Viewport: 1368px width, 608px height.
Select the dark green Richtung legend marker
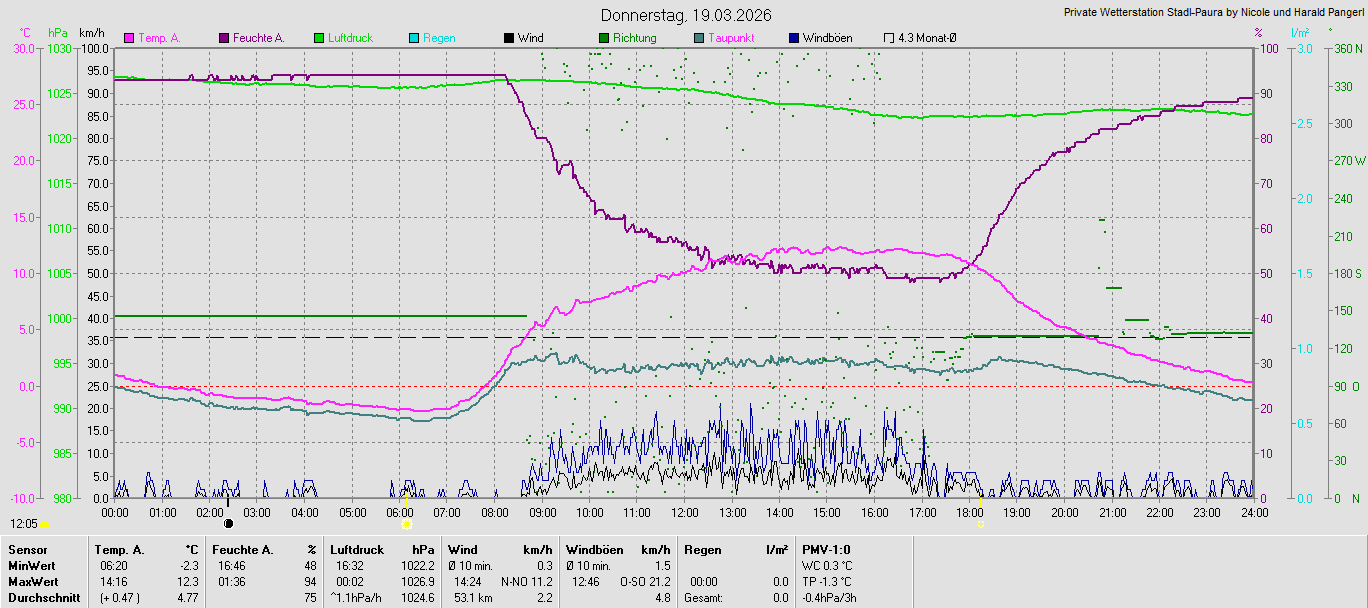coord(604,38)
